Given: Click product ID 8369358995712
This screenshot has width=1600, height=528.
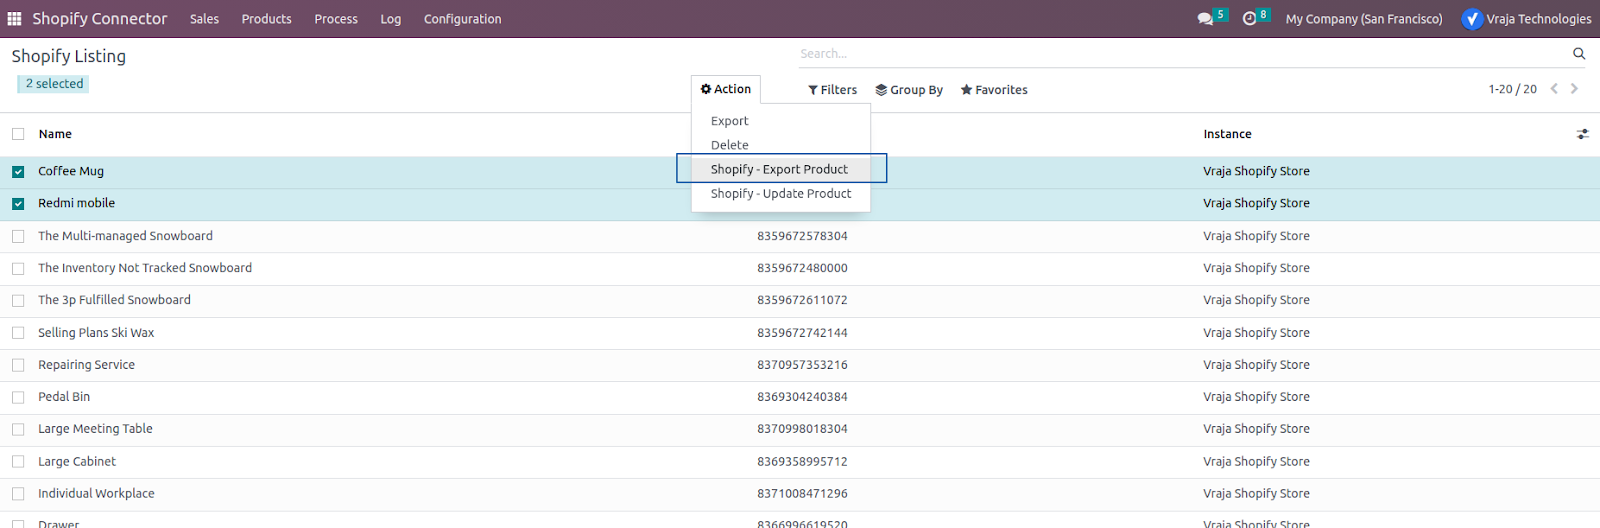Looking at the screenshot, I should click(802, 462).
